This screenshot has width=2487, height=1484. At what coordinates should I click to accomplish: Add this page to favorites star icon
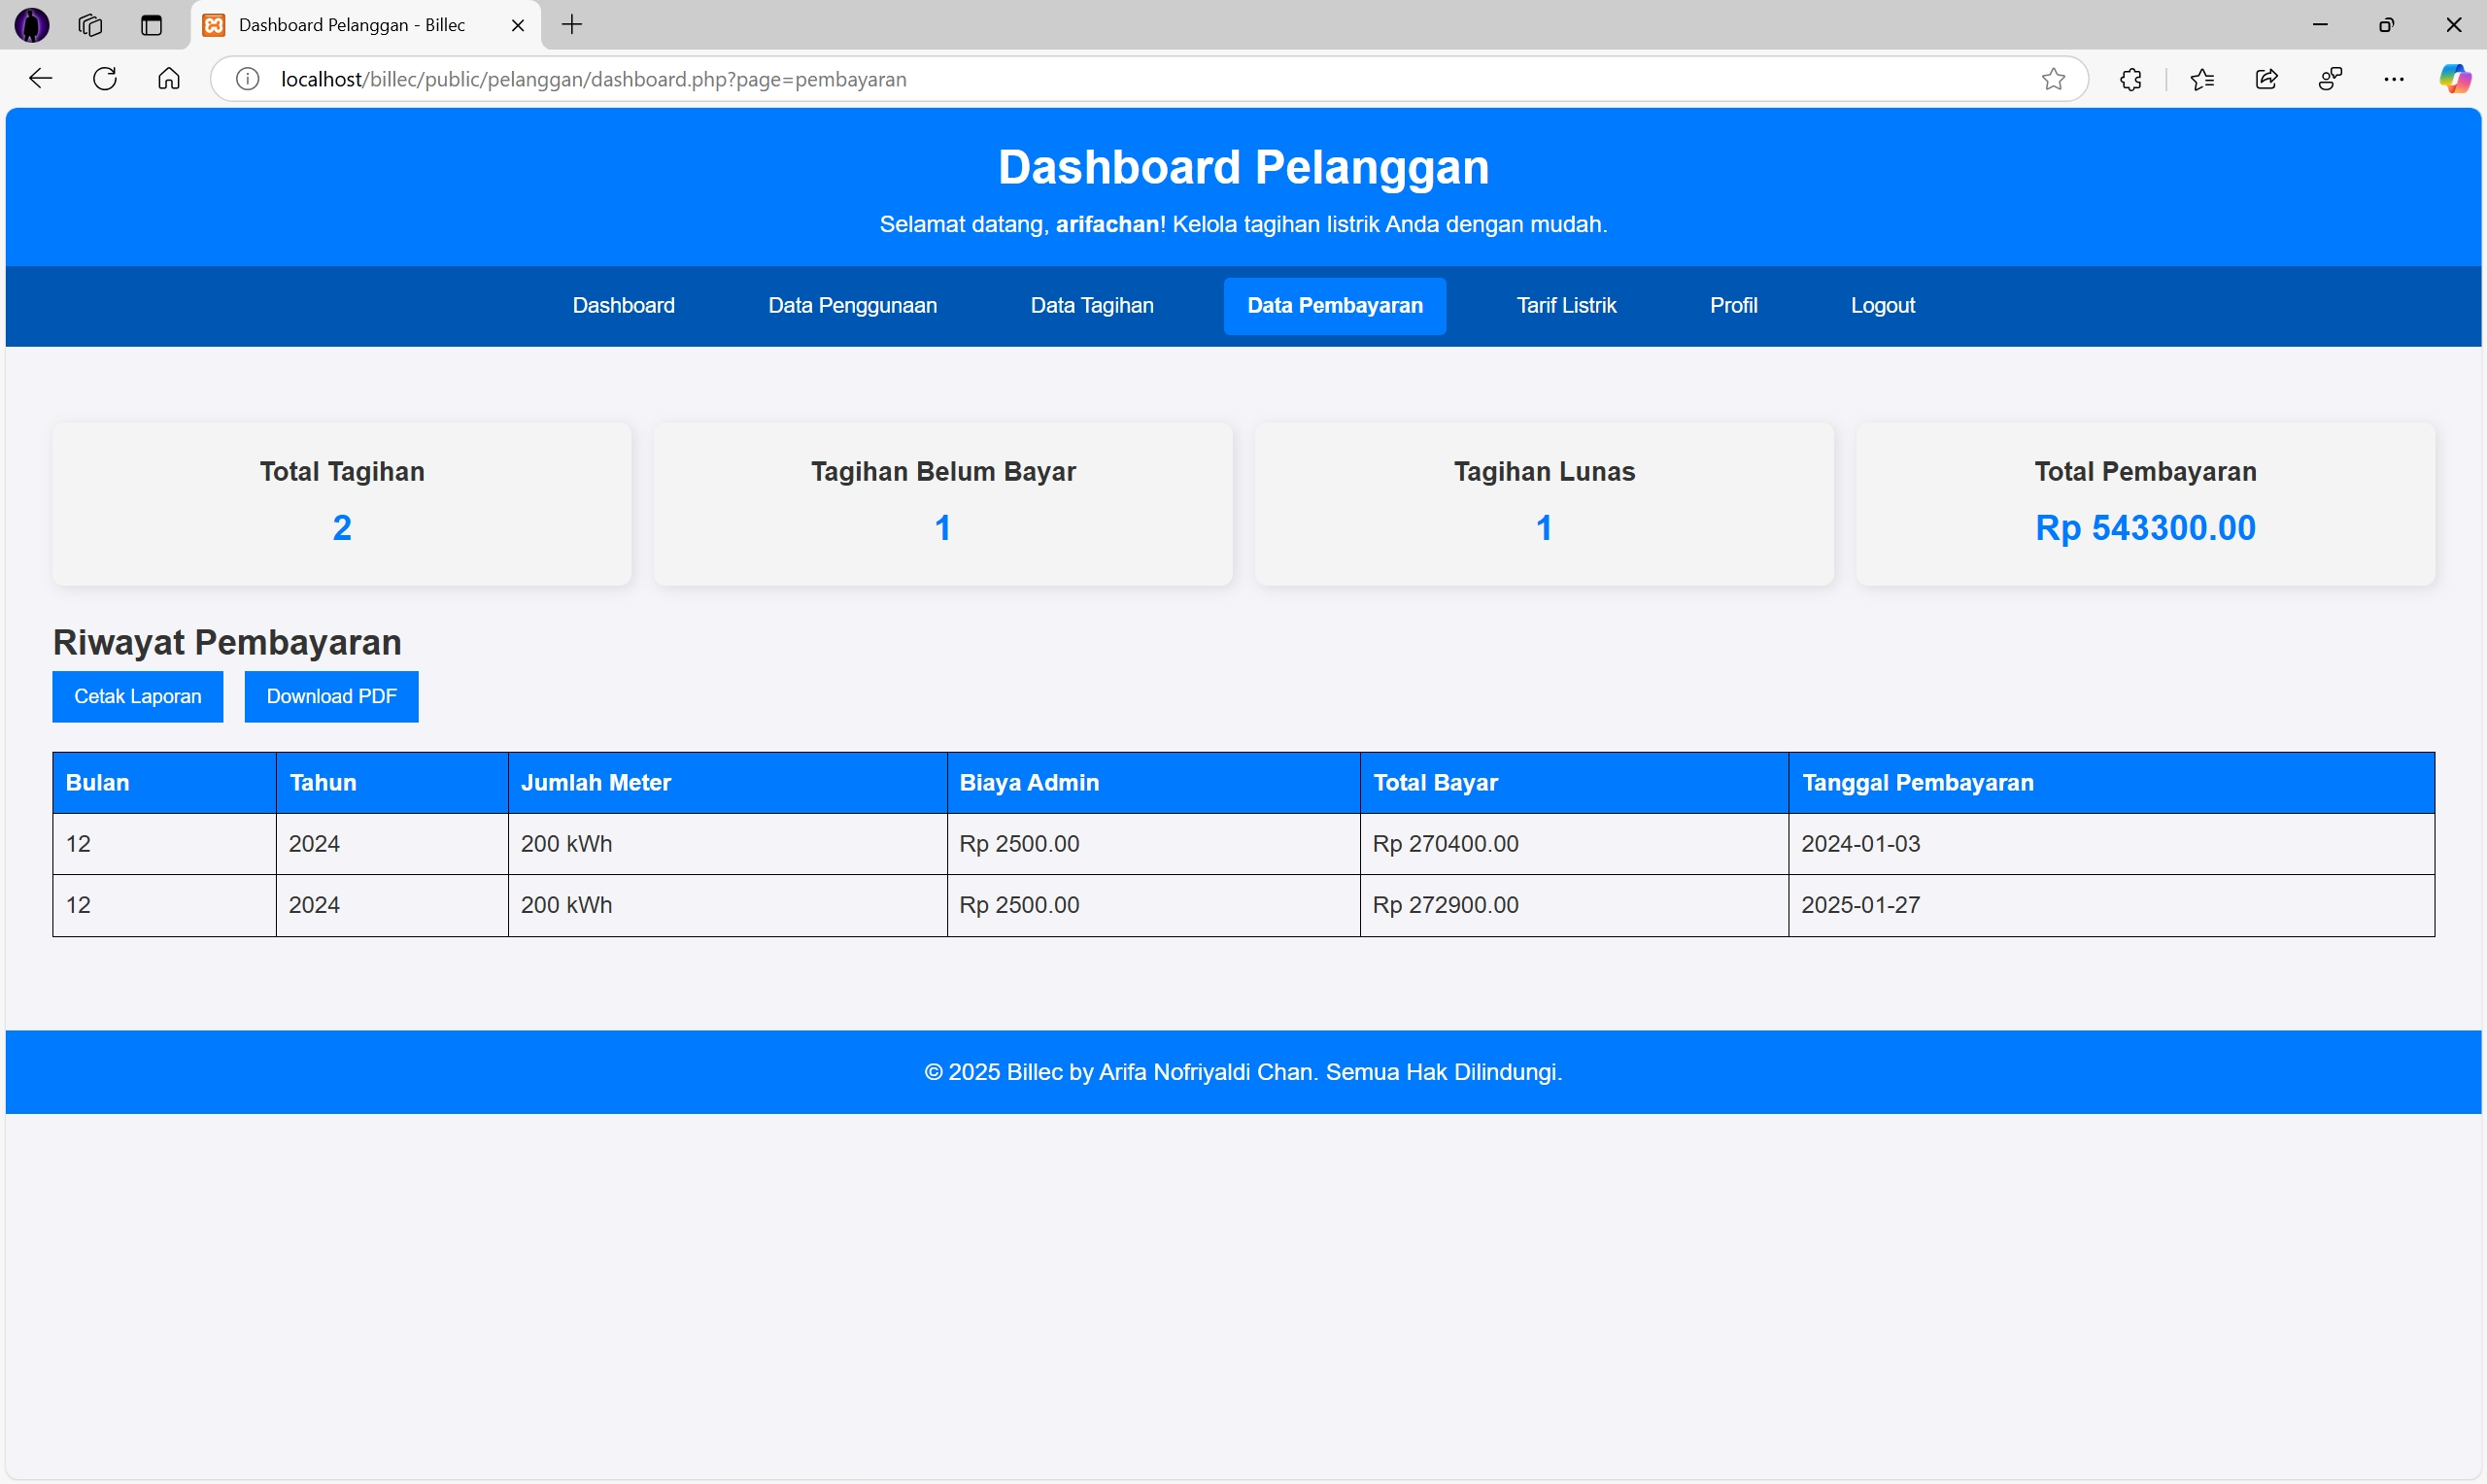point(2053,79)
